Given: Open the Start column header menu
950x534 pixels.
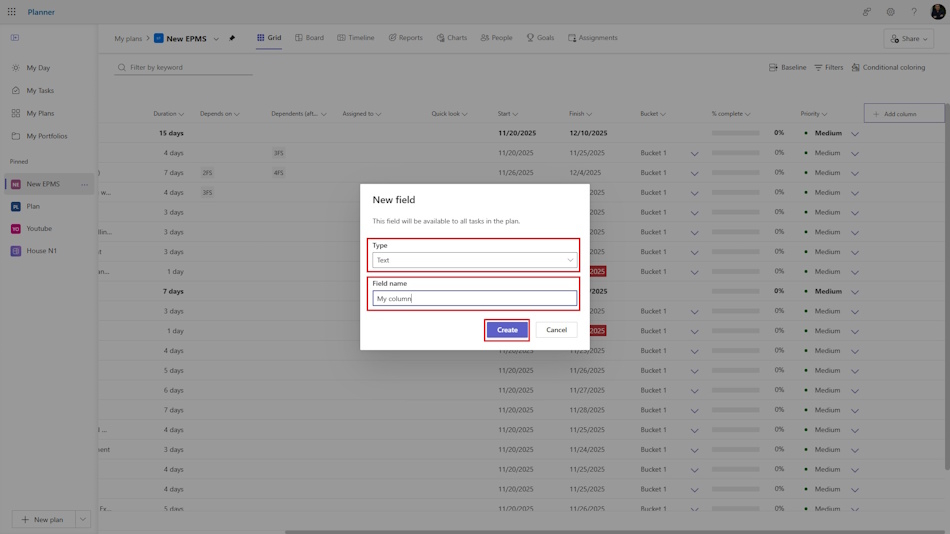Looking at the screenshot, I should click(508, 114).
